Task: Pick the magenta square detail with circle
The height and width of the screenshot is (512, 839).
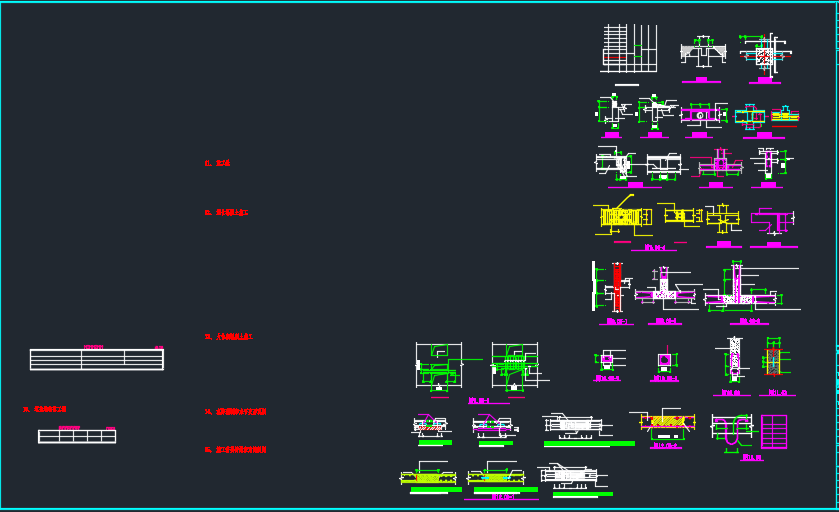Action: click(665, 361)
